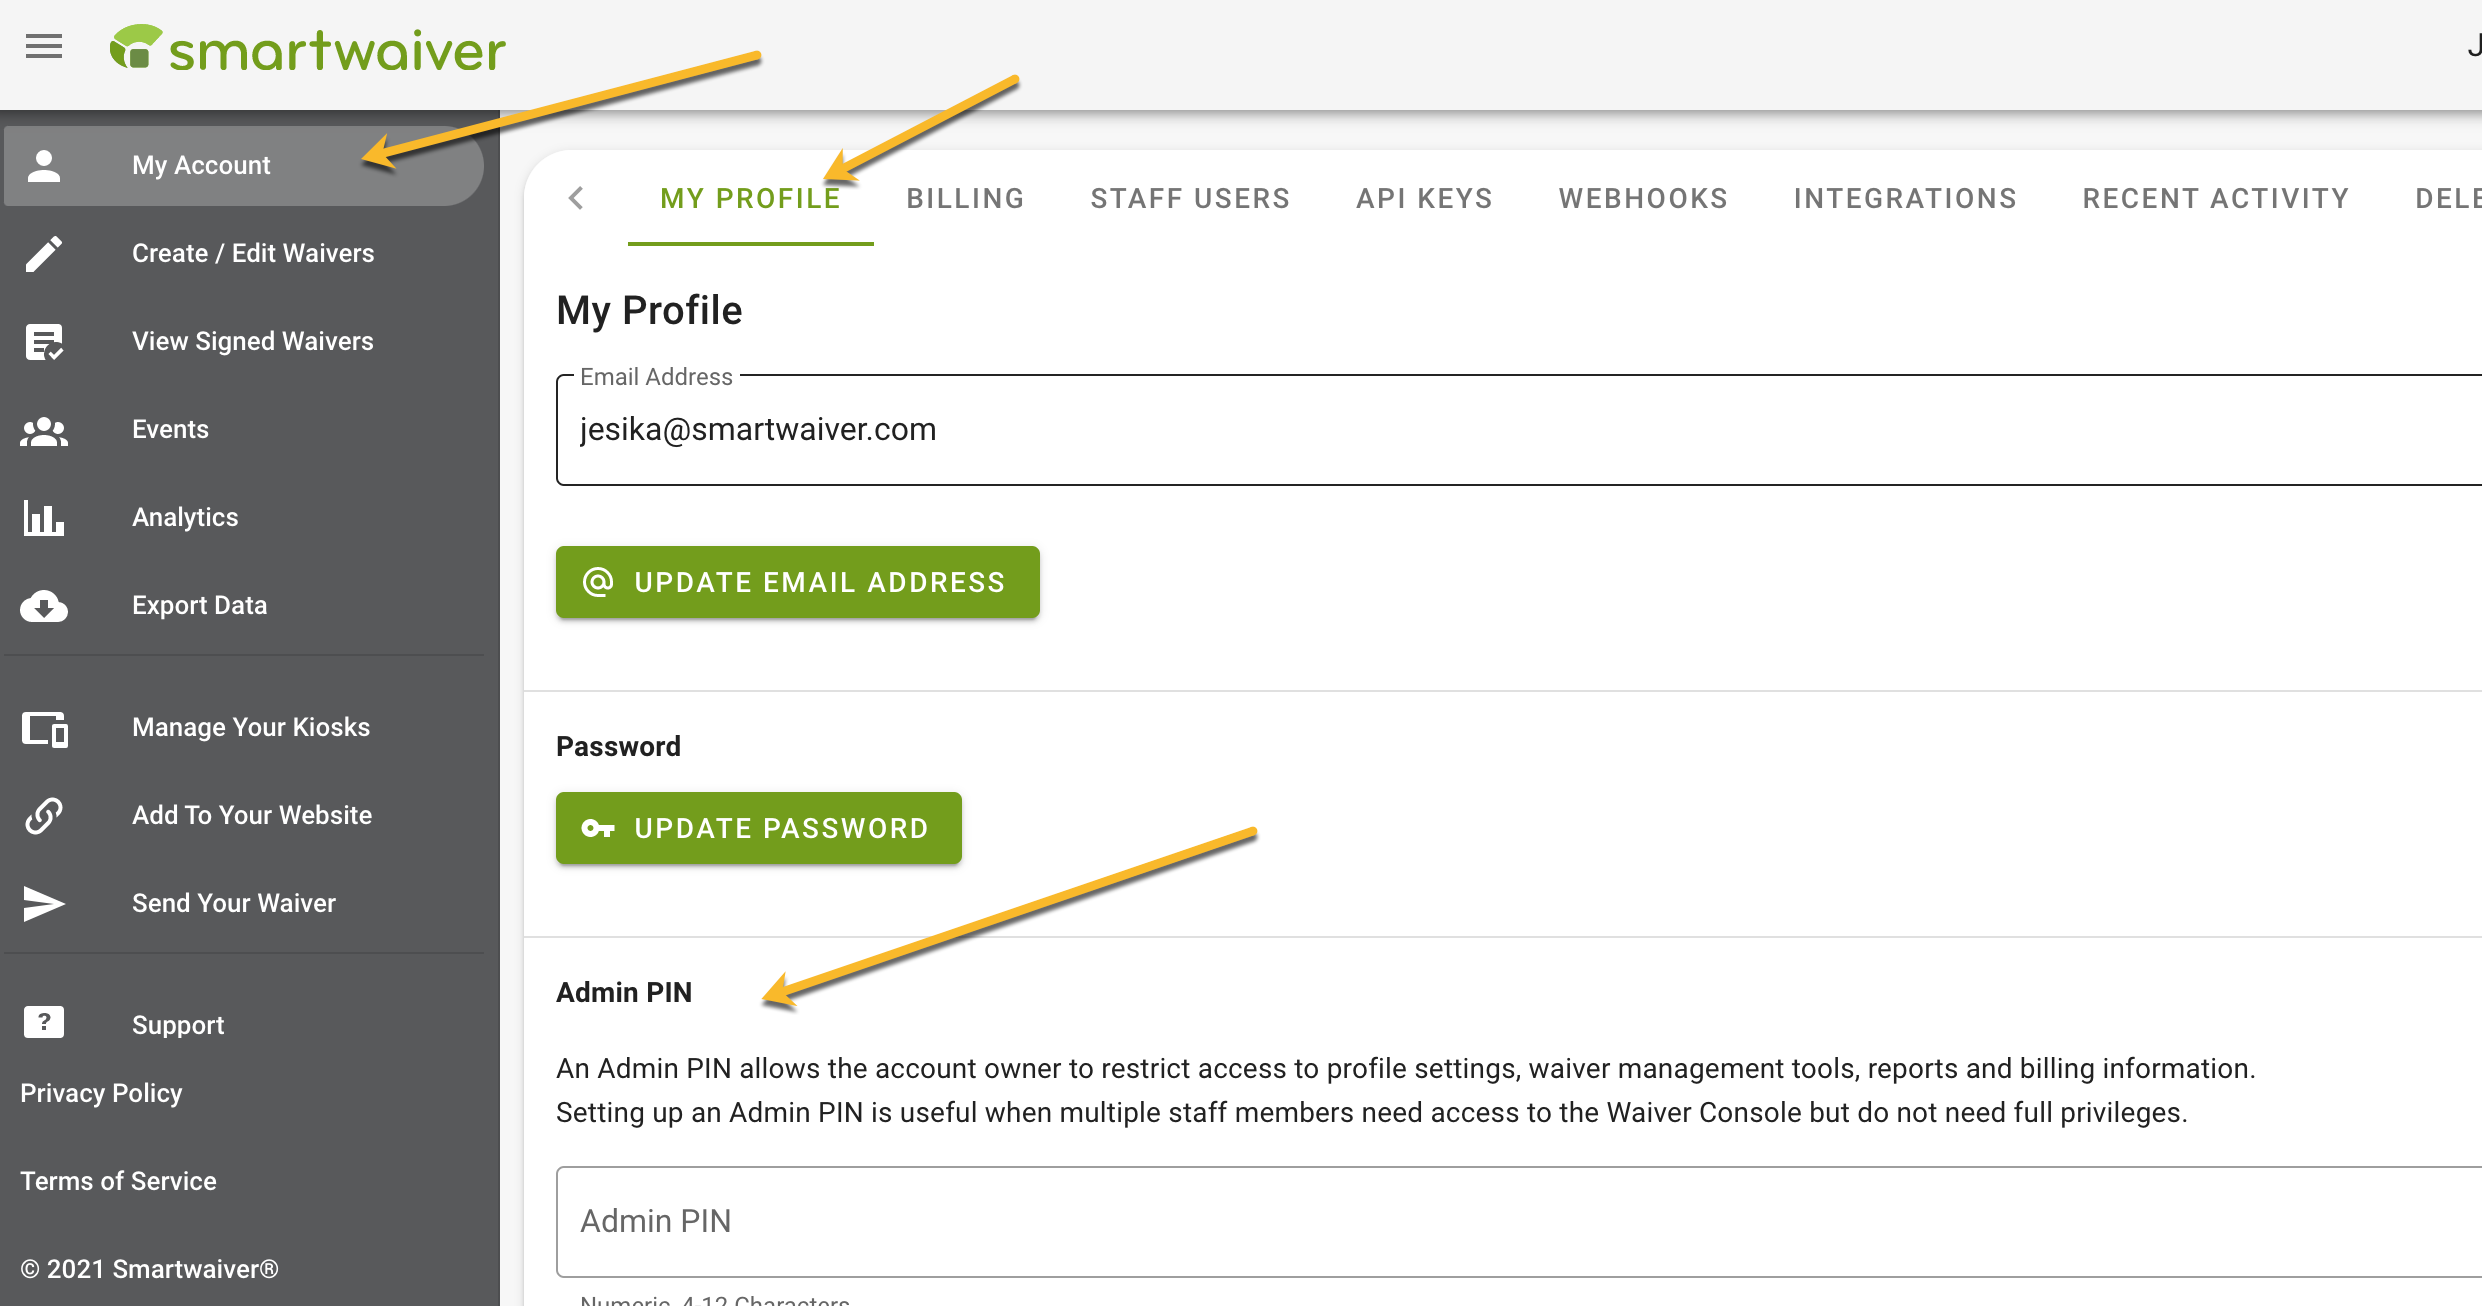2482x1306 pixels.
Task: Click the Manage Your Kiosks icon
Action: click(44, 727)
